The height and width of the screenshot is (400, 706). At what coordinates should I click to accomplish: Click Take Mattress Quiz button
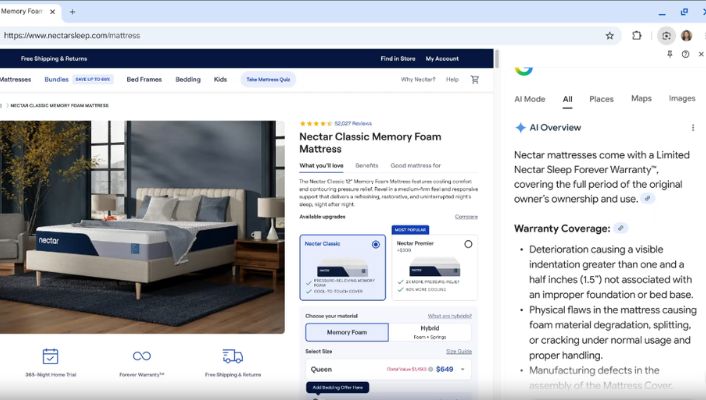[x=268, y=79]
